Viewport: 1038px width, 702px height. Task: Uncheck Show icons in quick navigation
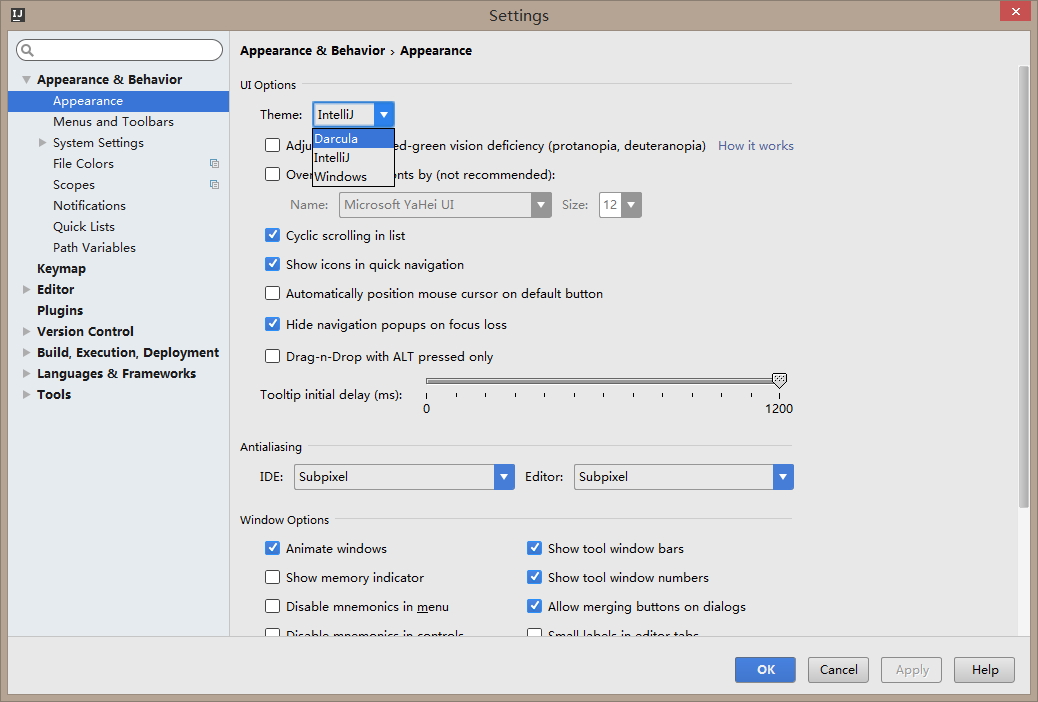tap(272, 264)
